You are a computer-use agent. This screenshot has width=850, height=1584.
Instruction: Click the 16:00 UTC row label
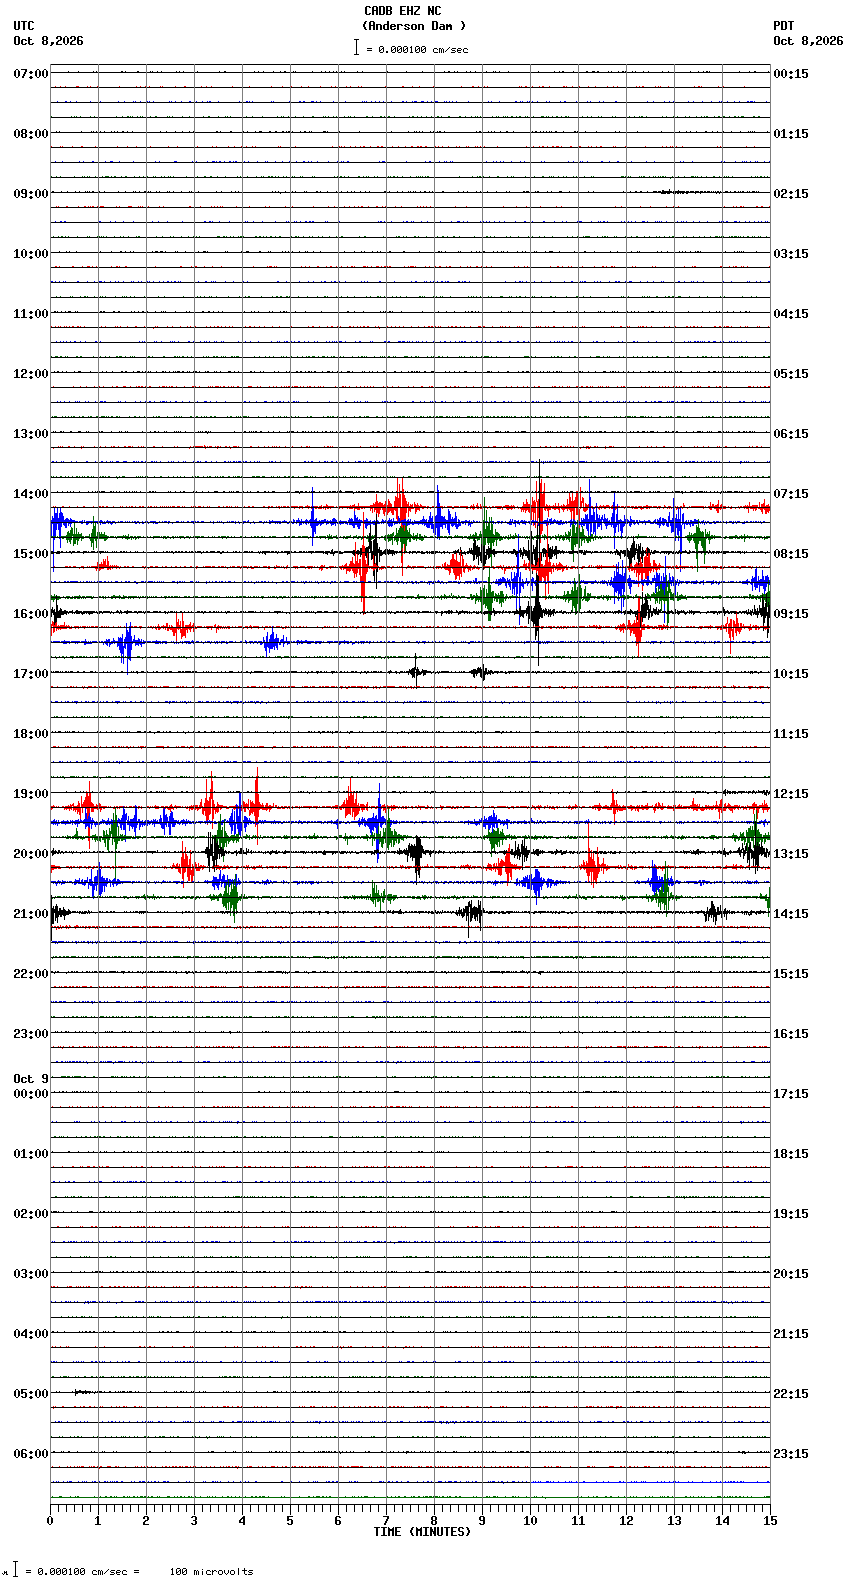coord(31,614)
